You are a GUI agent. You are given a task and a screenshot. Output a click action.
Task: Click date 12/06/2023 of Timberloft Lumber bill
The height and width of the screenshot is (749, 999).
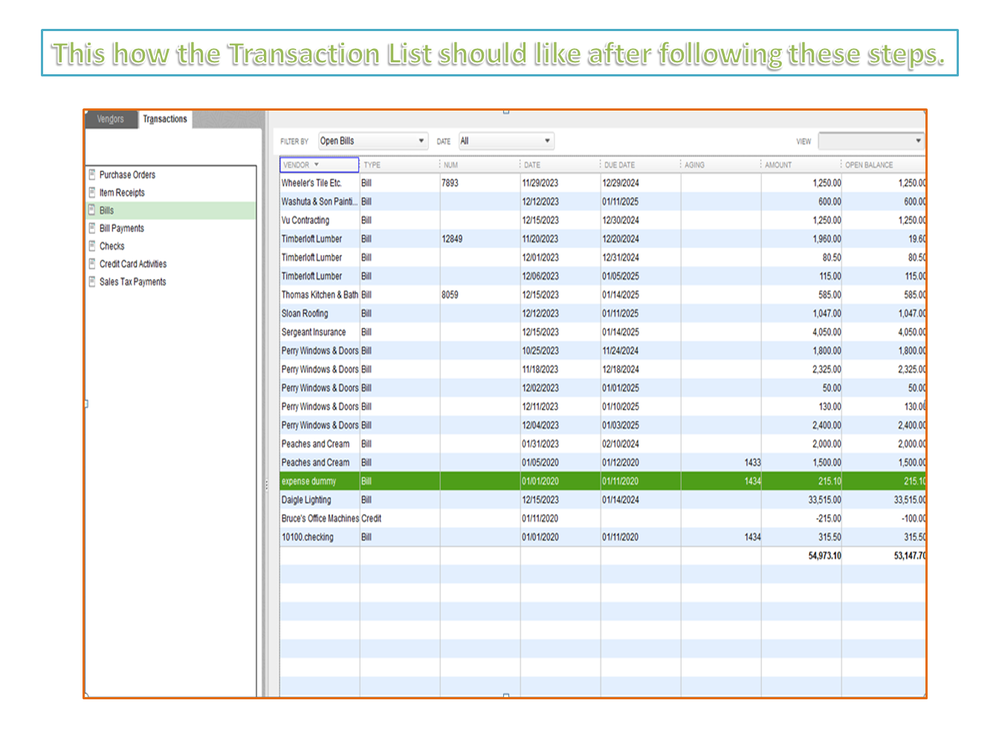540,276
